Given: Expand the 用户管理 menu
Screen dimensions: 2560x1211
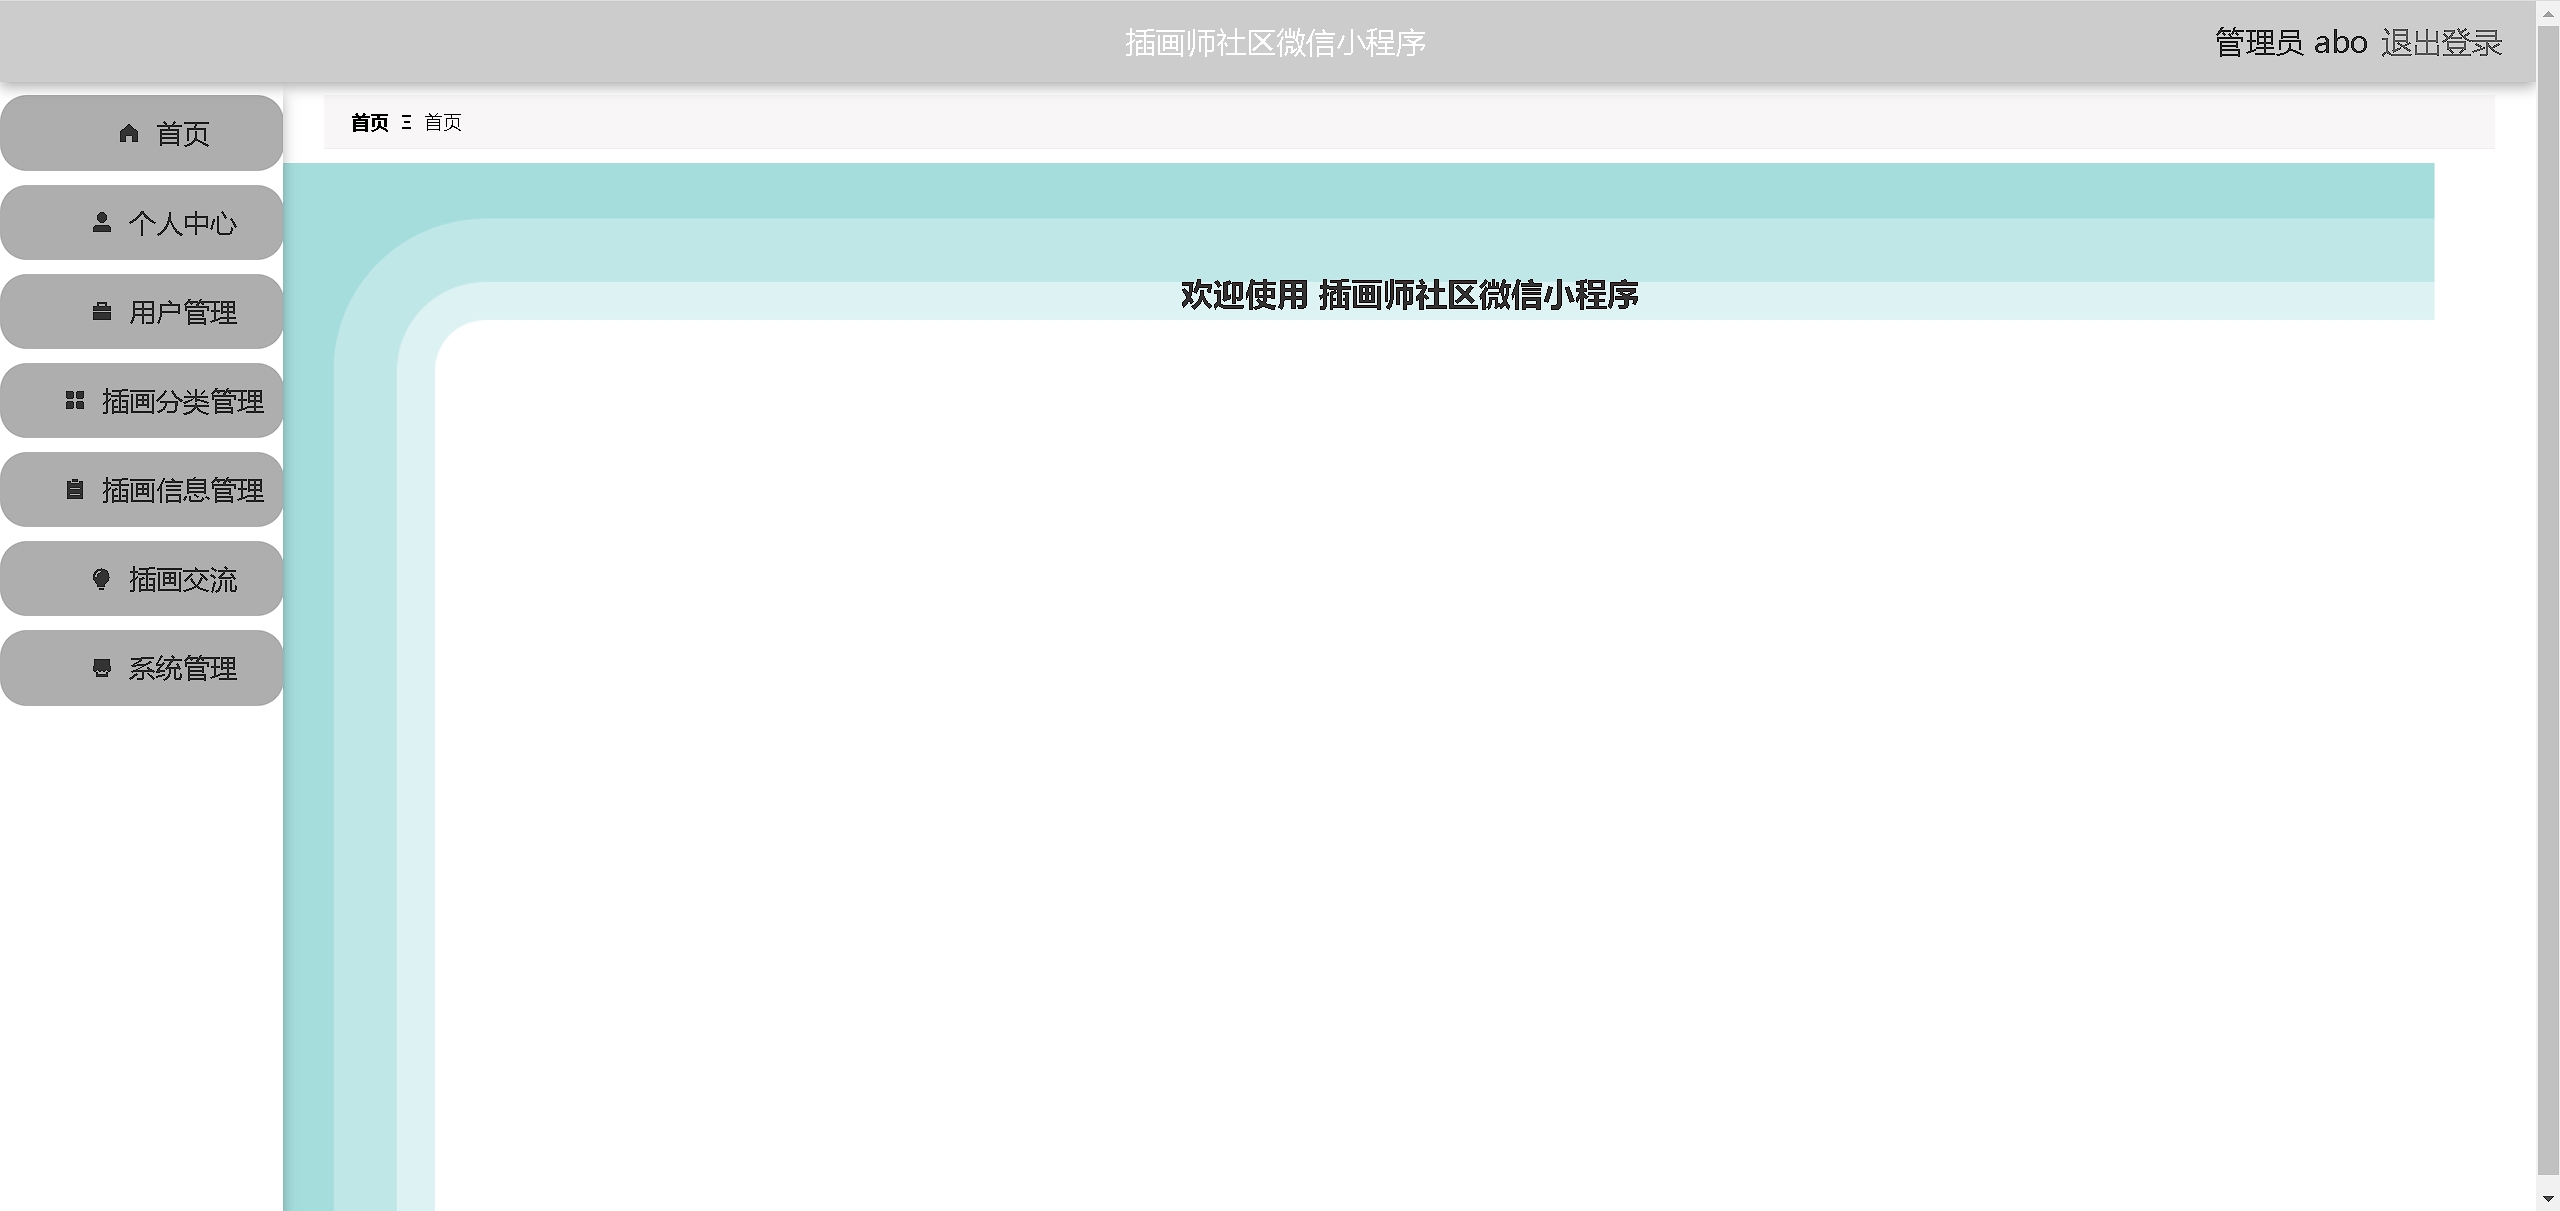Looking at the screenshot, I should 182,312.
